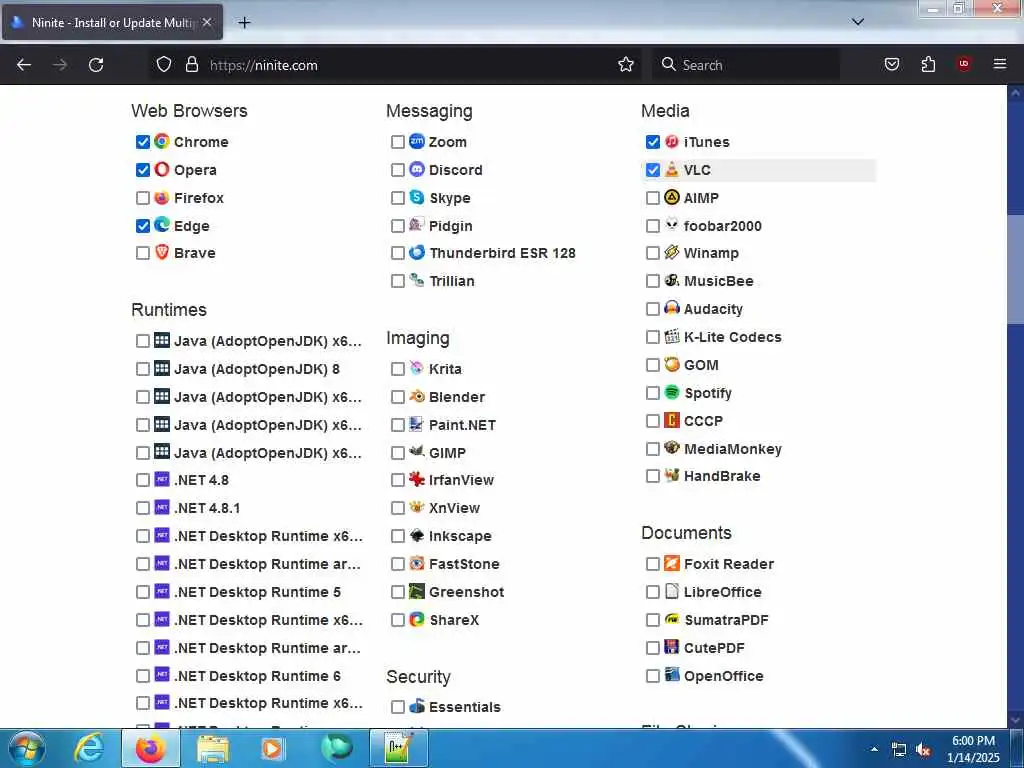Click the Brave lion icon

coord(162,252)
